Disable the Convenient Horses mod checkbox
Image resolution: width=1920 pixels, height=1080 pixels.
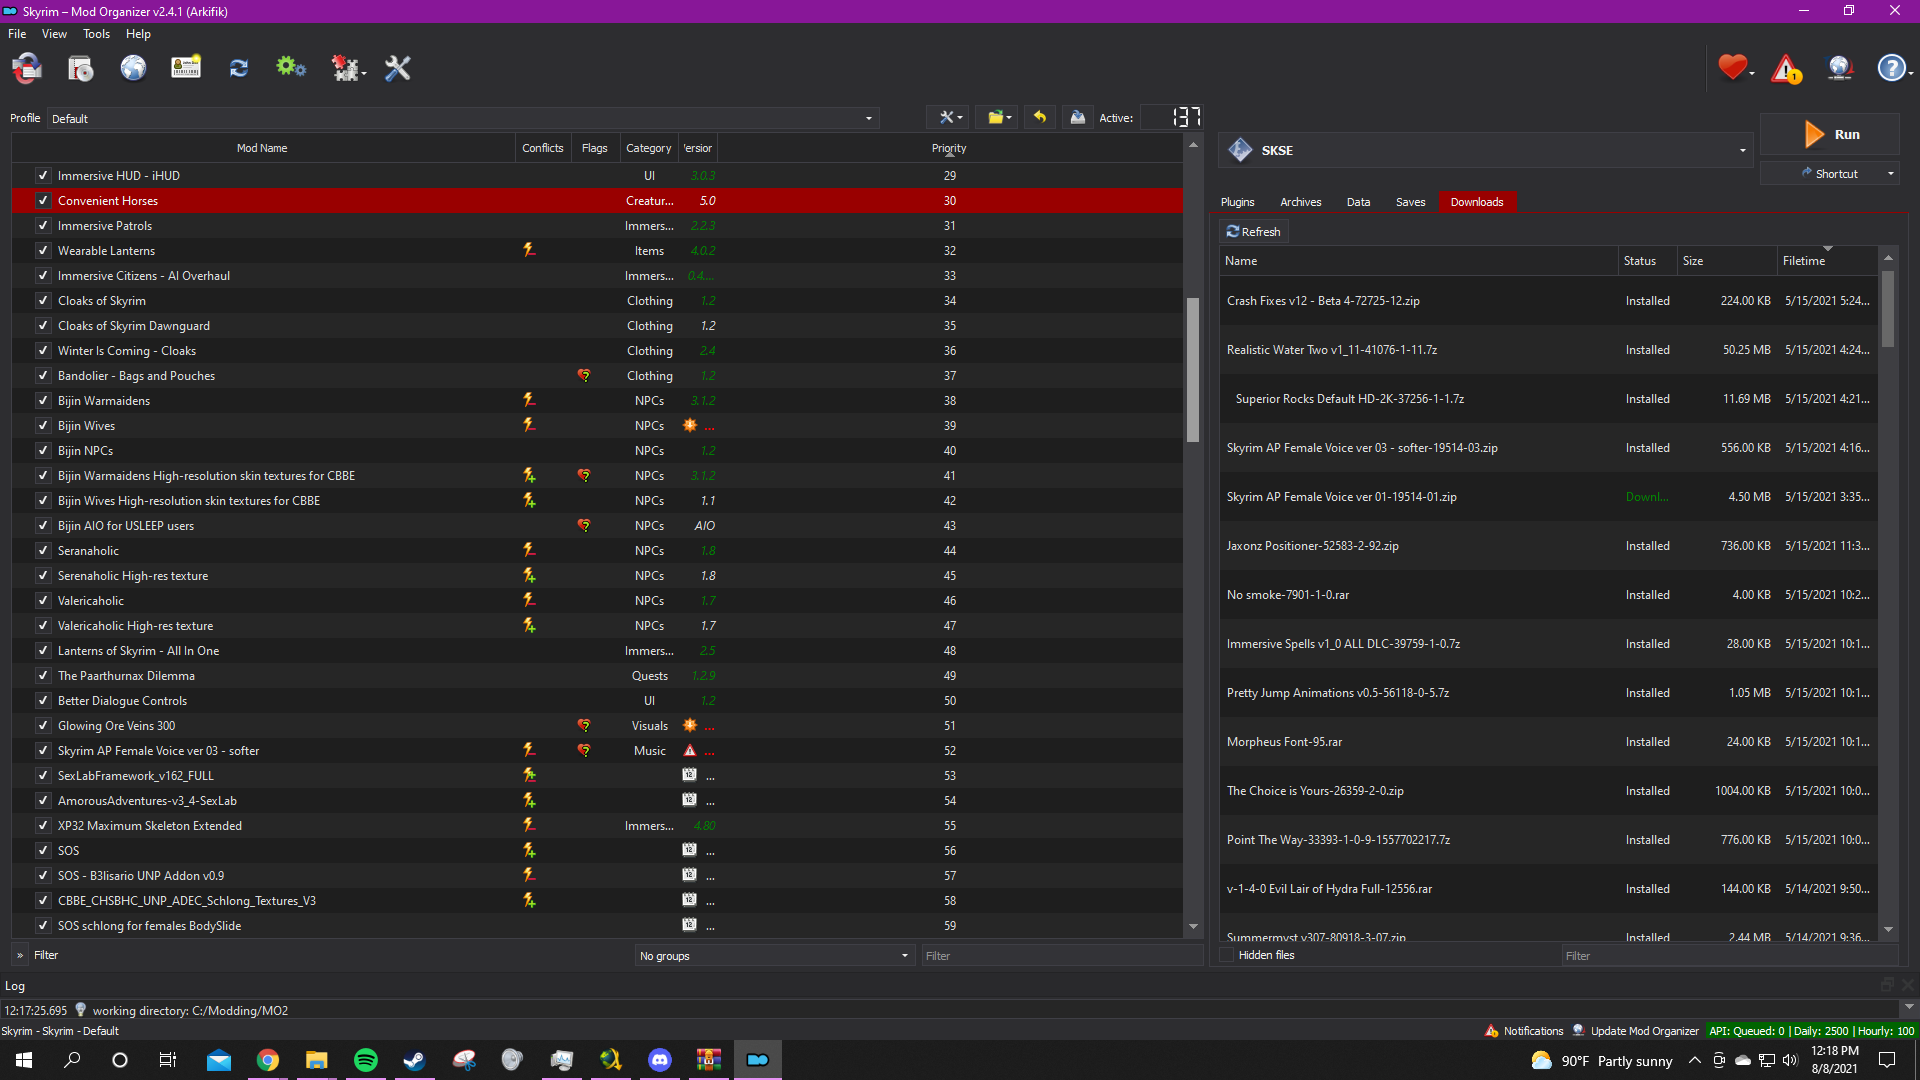point(43,200)
